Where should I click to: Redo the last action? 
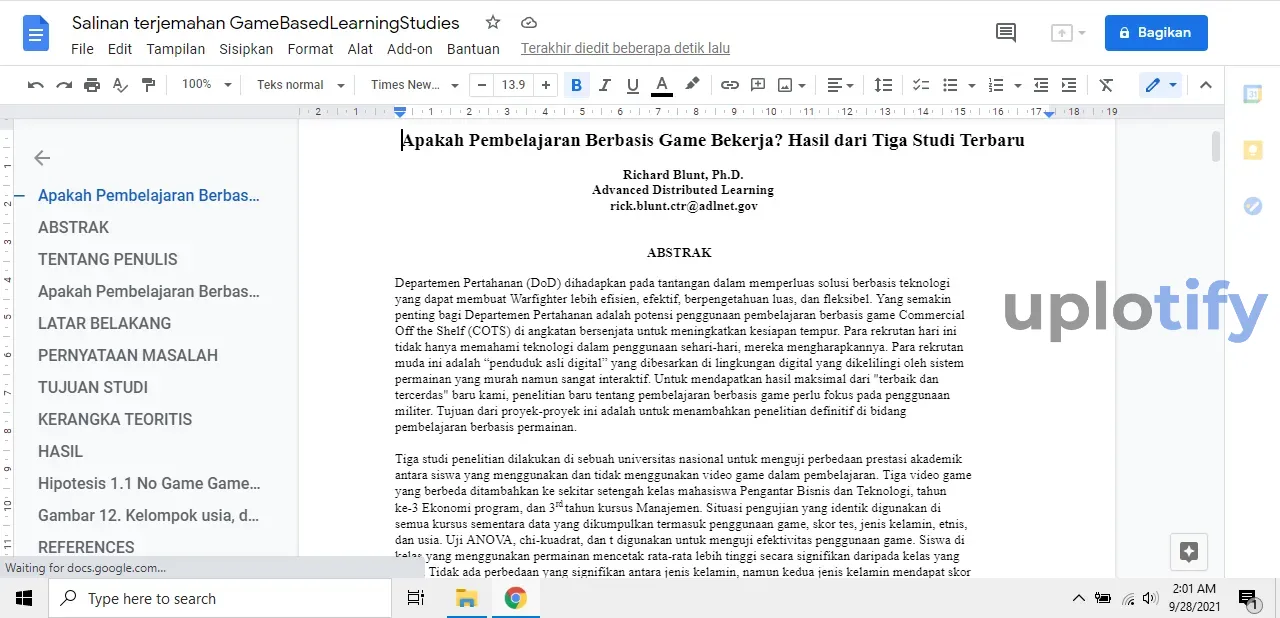coord(64,85)
